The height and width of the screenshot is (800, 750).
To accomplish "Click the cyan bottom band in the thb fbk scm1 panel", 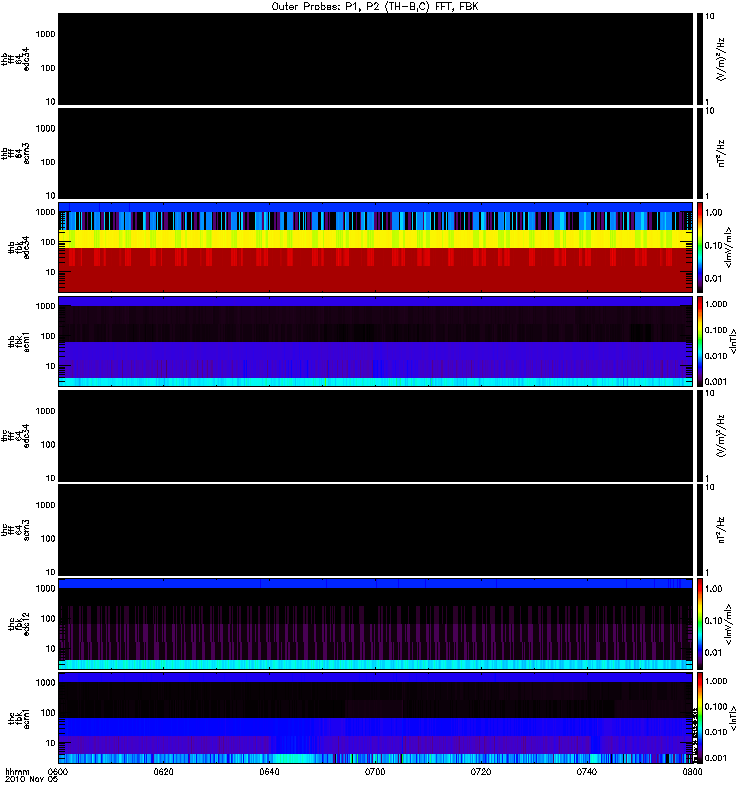I will (375, 382).
